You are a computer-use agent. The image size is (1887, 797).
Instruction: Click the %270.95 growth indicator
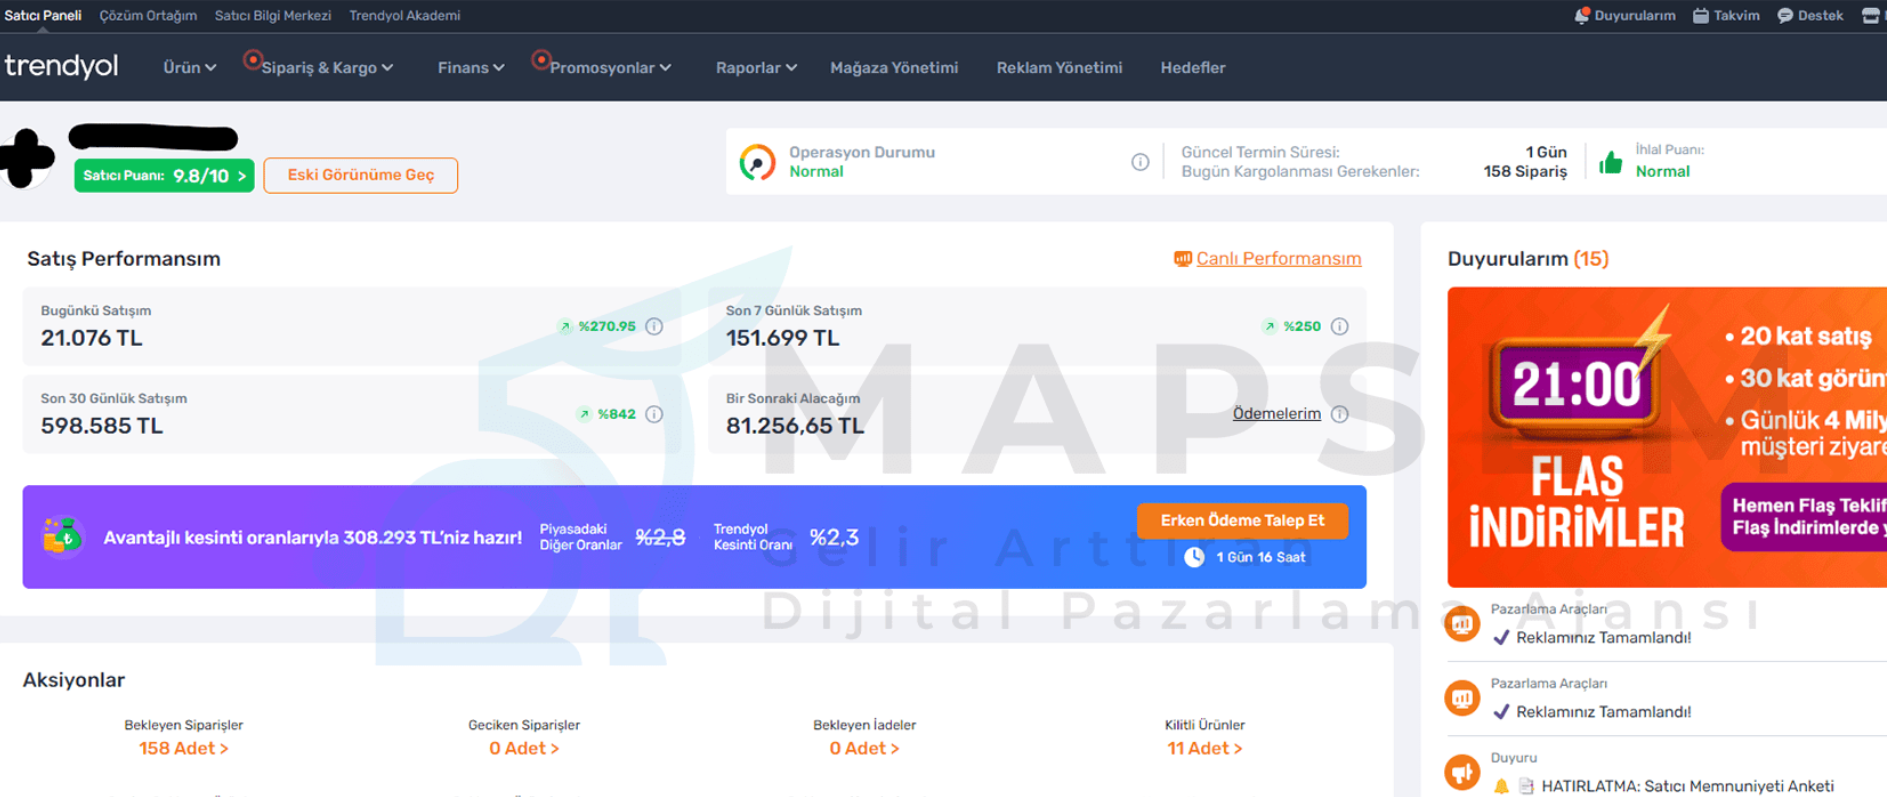pyautogui.click(x=597, y=326)
